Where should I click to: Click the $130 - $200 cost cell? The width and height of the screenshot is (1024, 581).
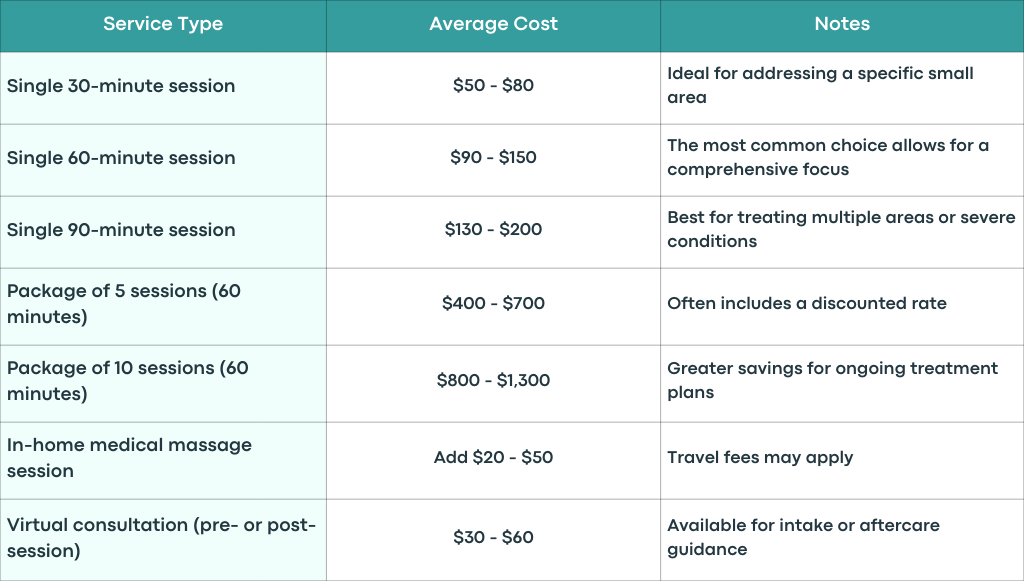(493, 232)
